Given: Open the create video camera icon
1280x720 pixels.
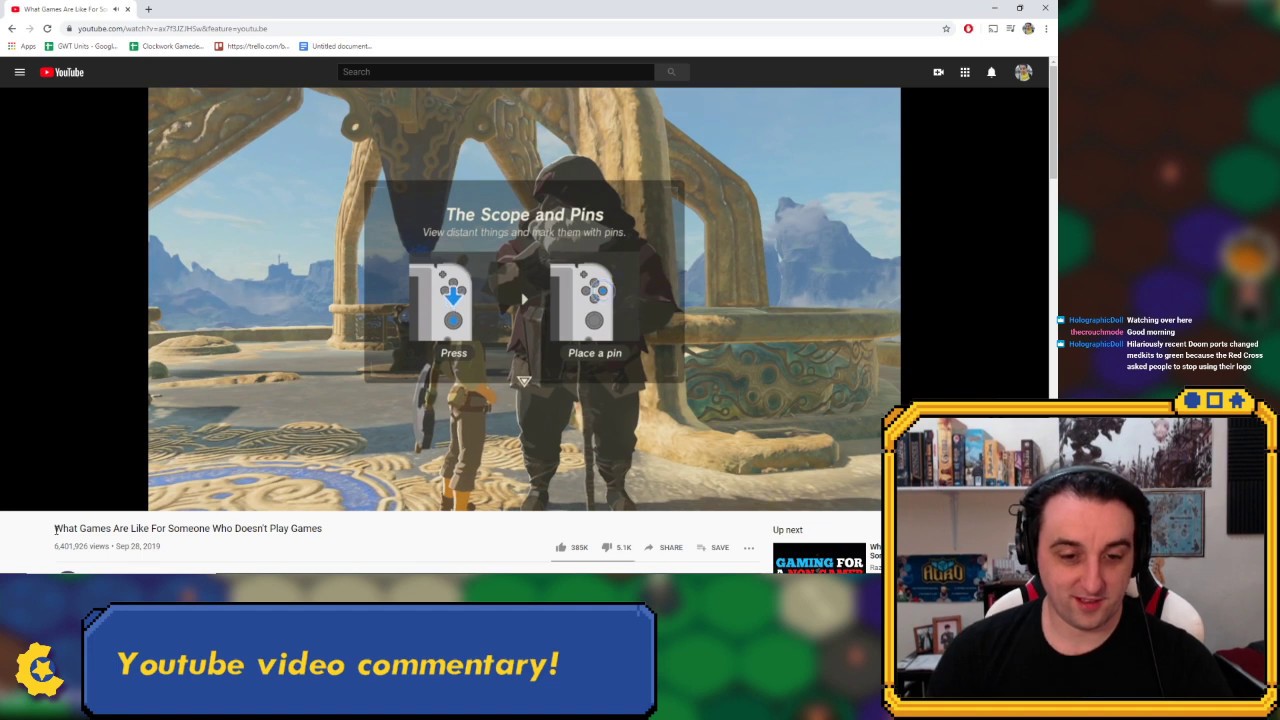Looking at the screenshot, I should [x=938, y=72].
